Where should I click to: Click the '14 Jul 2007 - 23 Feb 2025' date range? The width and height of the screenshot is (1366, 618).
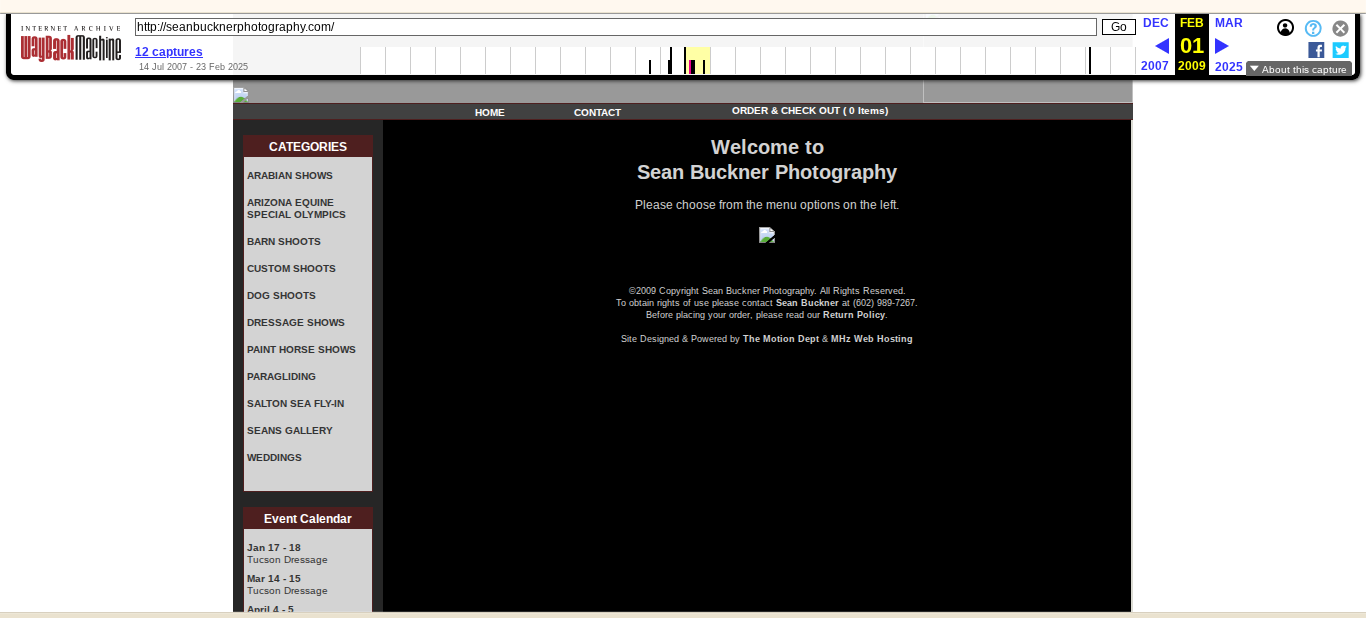coord(193,66)
